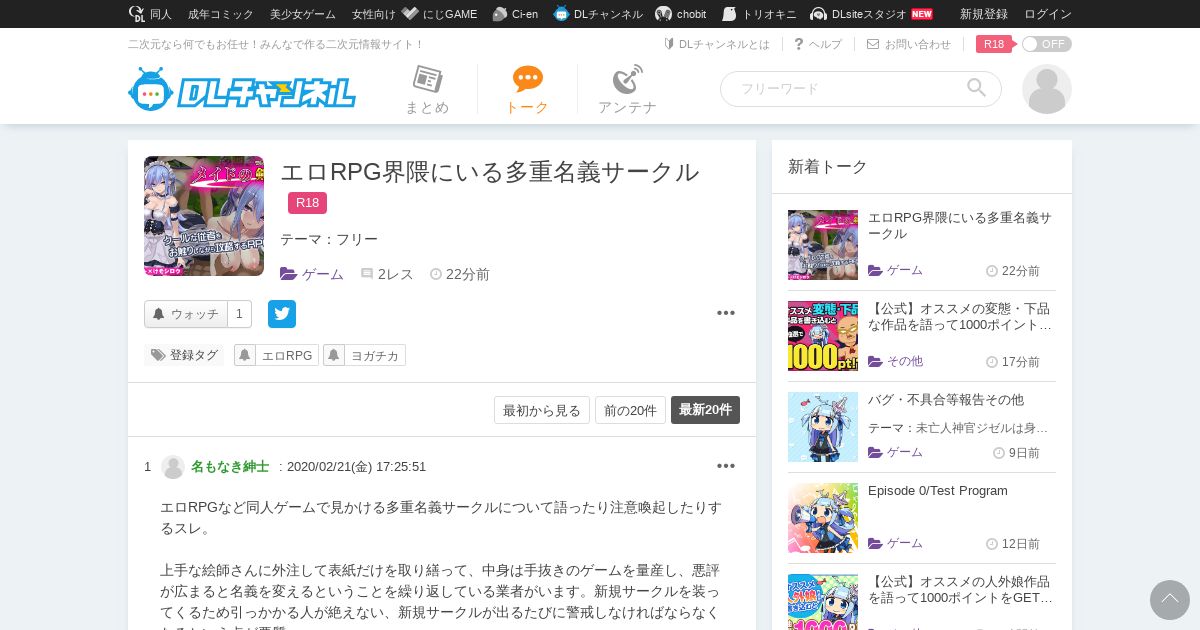Open Episode 0/Test Program thumbnail
The width and height of the screenshot is (1200, 630).
823,518
